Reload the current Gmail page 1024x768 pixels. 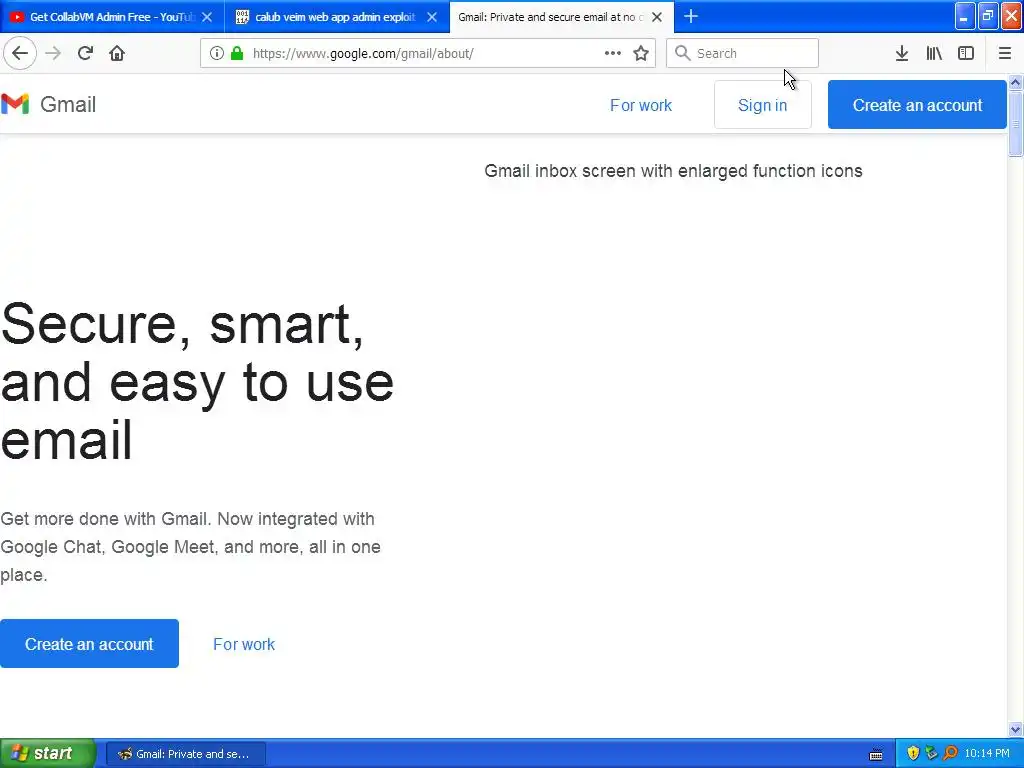tap(86, 53)
